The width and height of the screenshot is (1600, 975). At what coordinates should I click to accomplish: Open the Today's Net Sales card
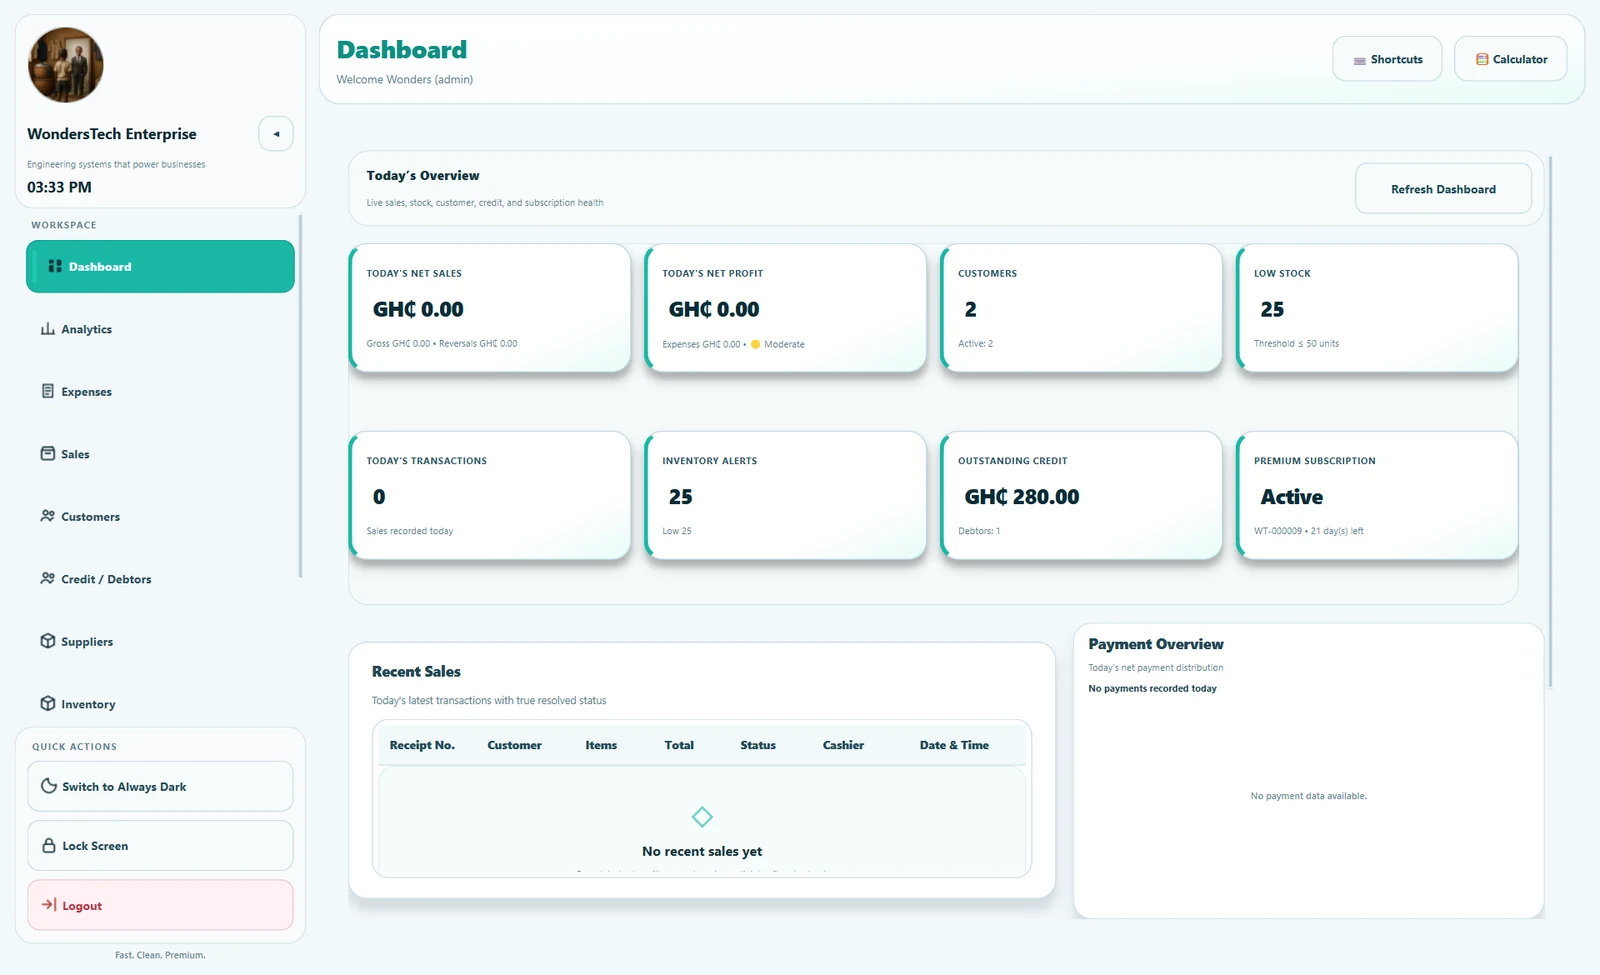click(490, 308)
